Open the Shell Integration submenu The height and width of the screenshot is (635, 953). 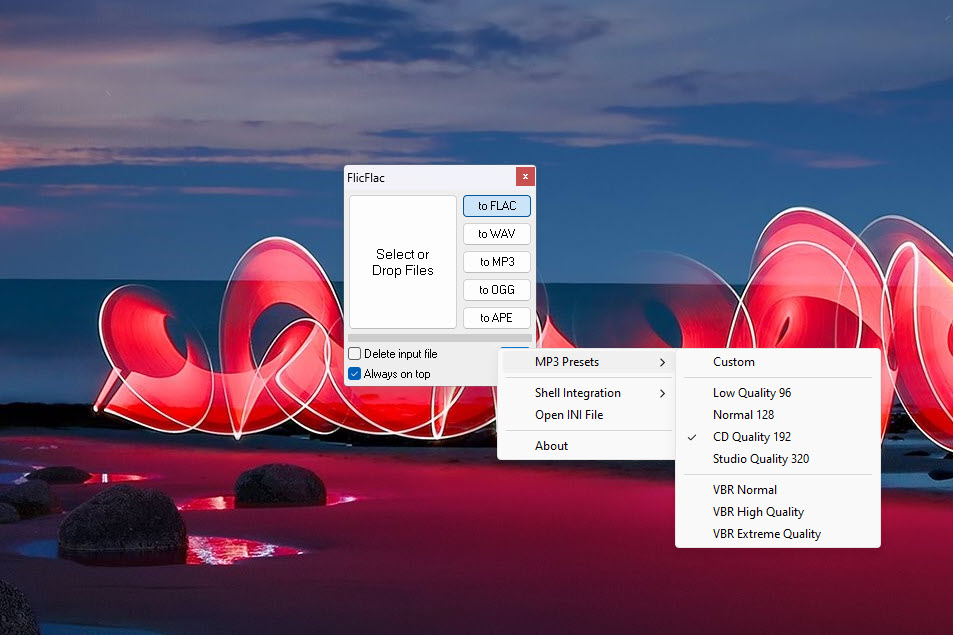(587, 393)
